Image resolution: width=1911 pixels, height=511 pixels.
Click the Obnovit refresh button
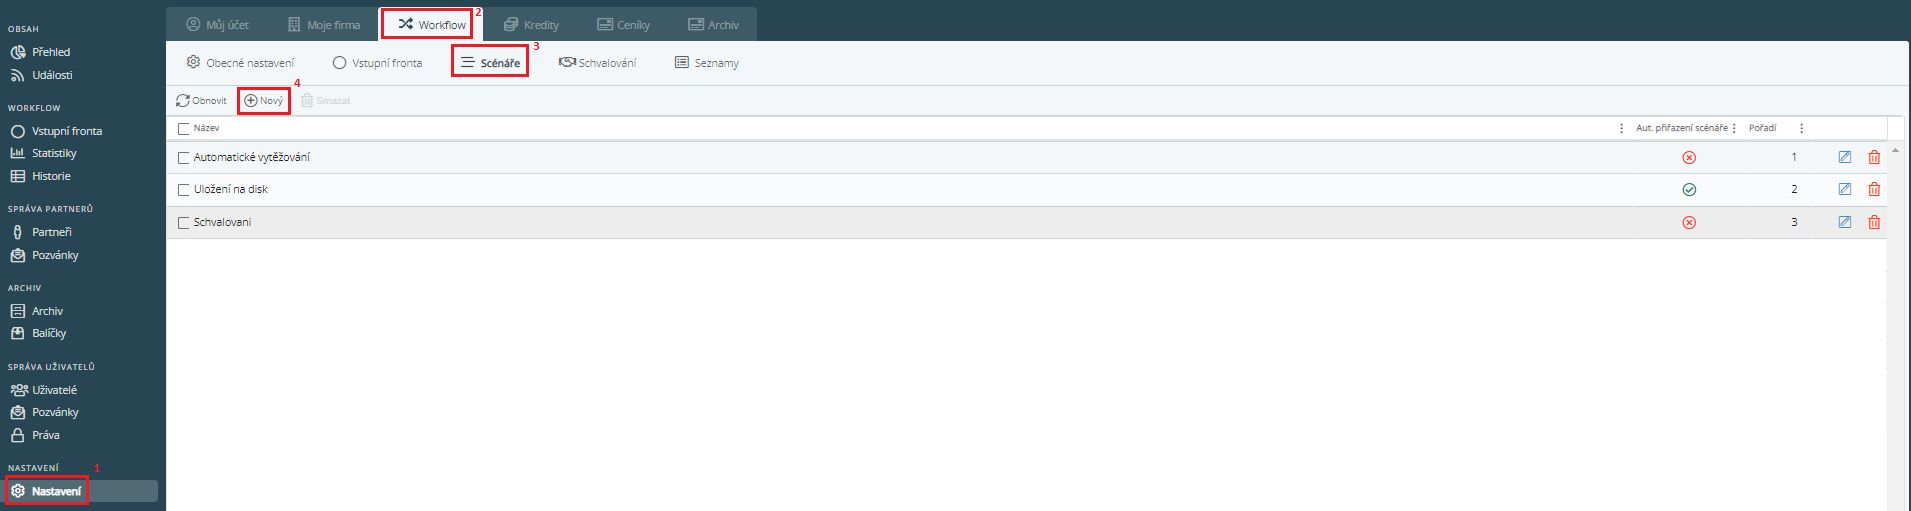201,101
